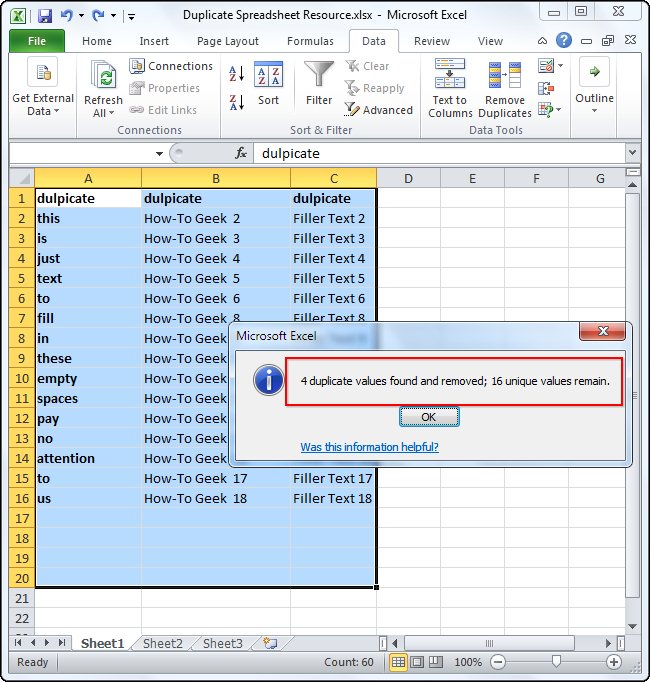Viewport: 650px width, 682px height.
Task: Open the File tab
Action: [37, 41]
